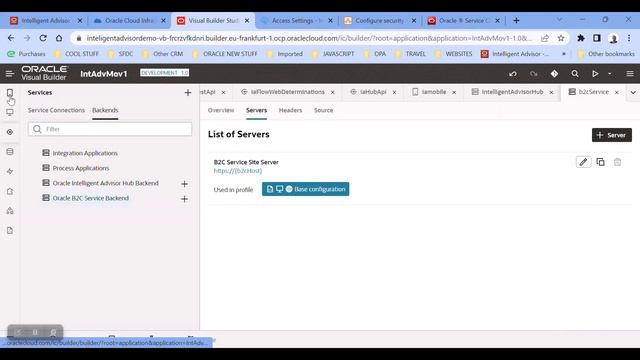640x360 pixels.
Task: Duplicate the B2C Service Site Server
Action: [x=600, y=162]
